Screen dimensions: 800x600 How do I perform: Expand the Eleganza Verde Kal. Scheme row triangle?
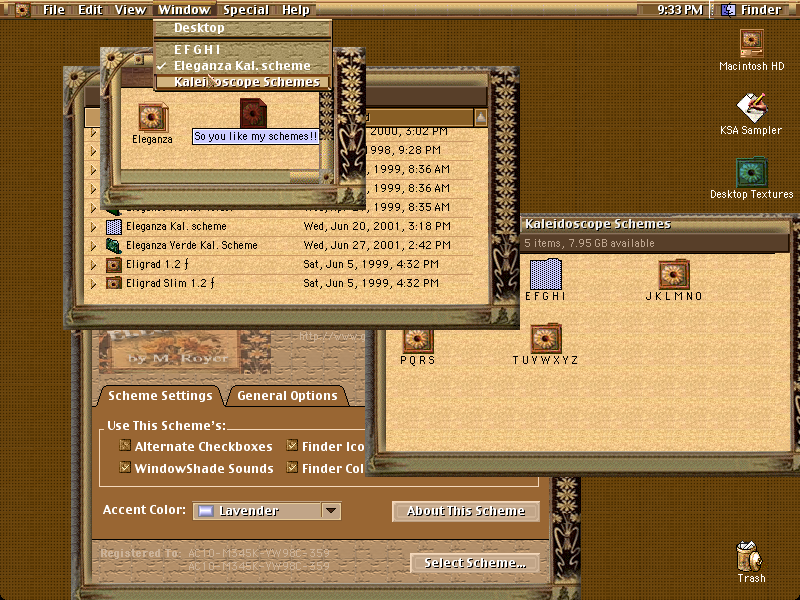click(93, 246)
